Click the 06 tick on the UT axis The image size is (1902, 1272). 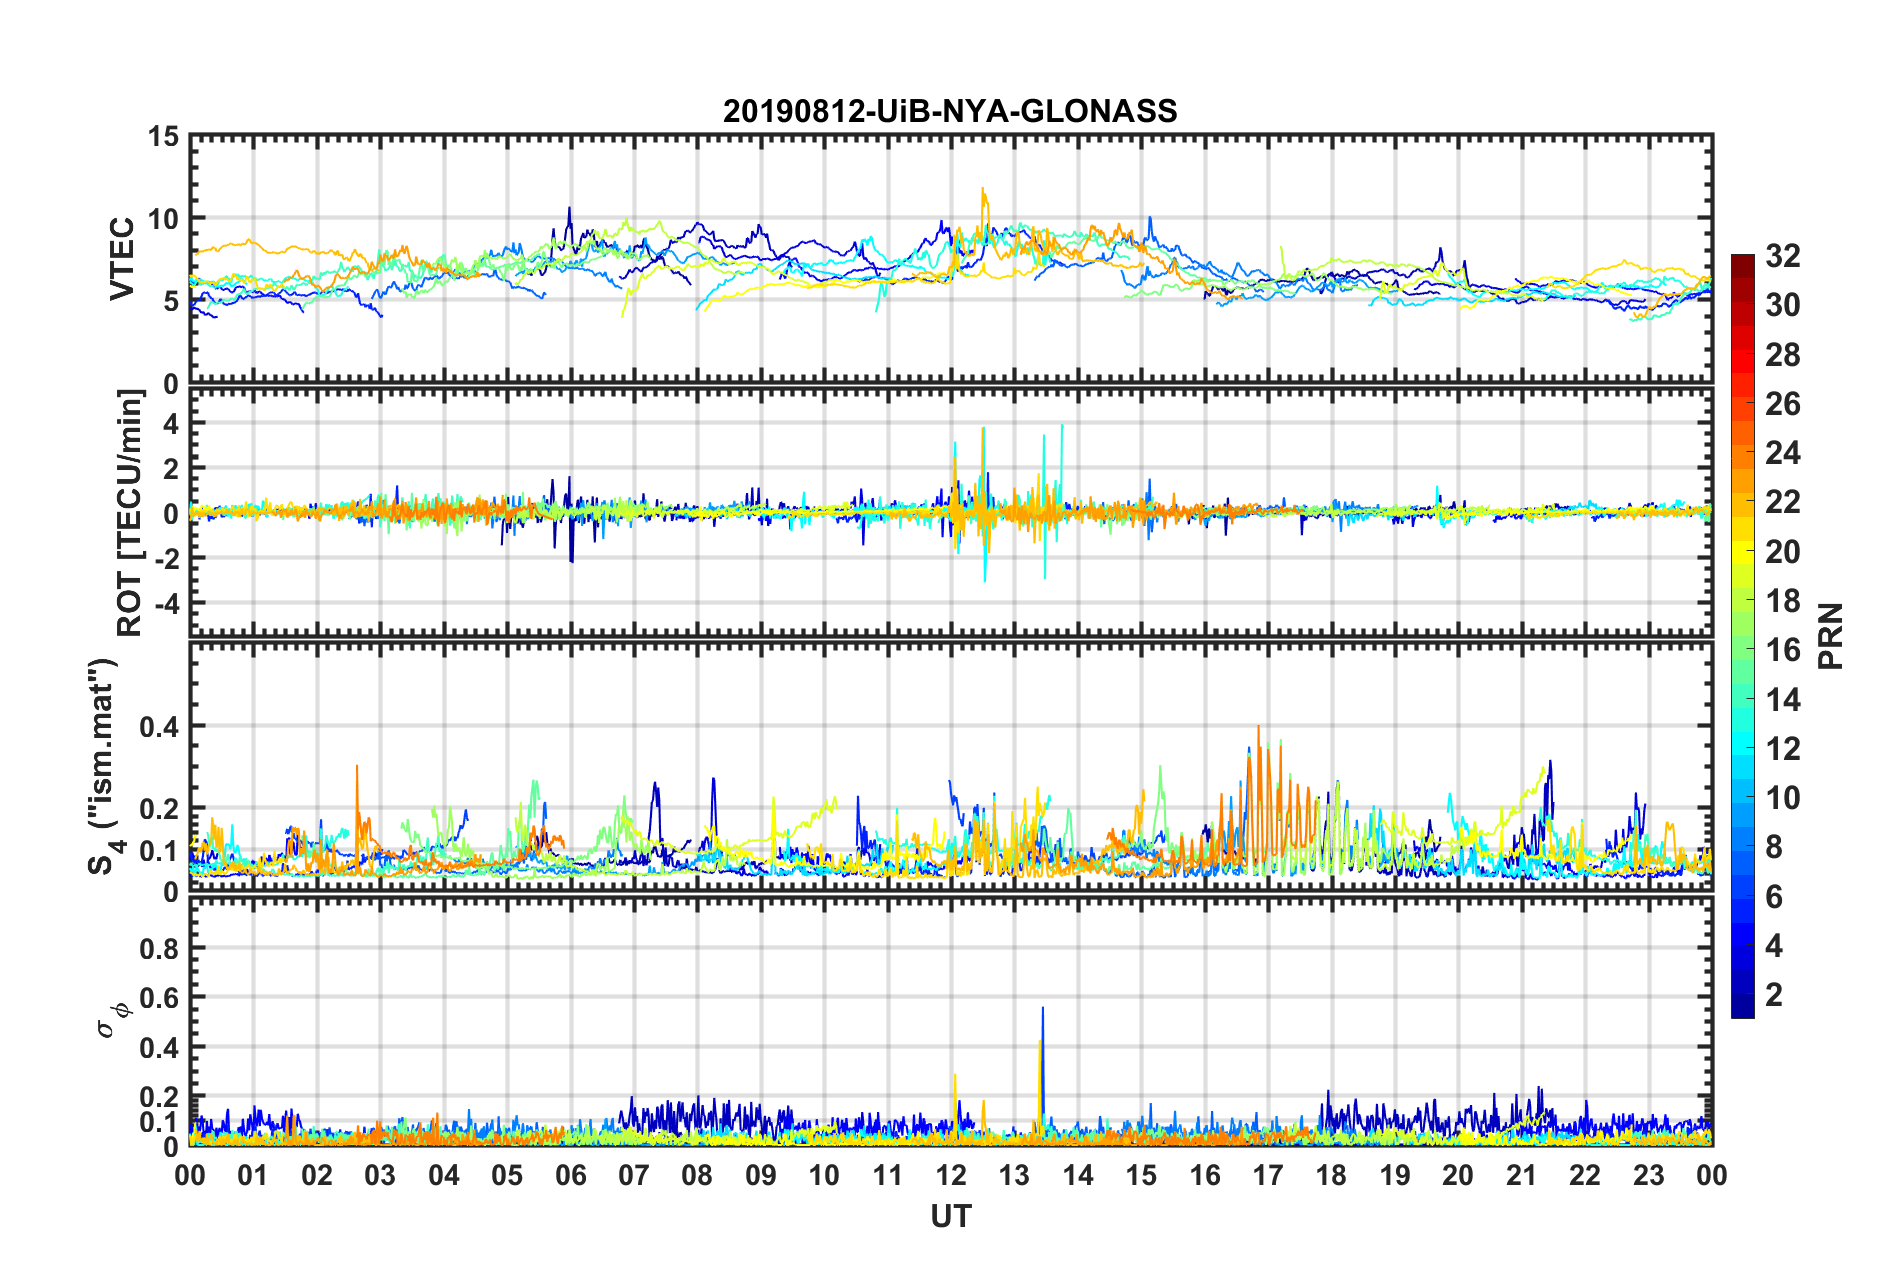tap(570, 1175)
